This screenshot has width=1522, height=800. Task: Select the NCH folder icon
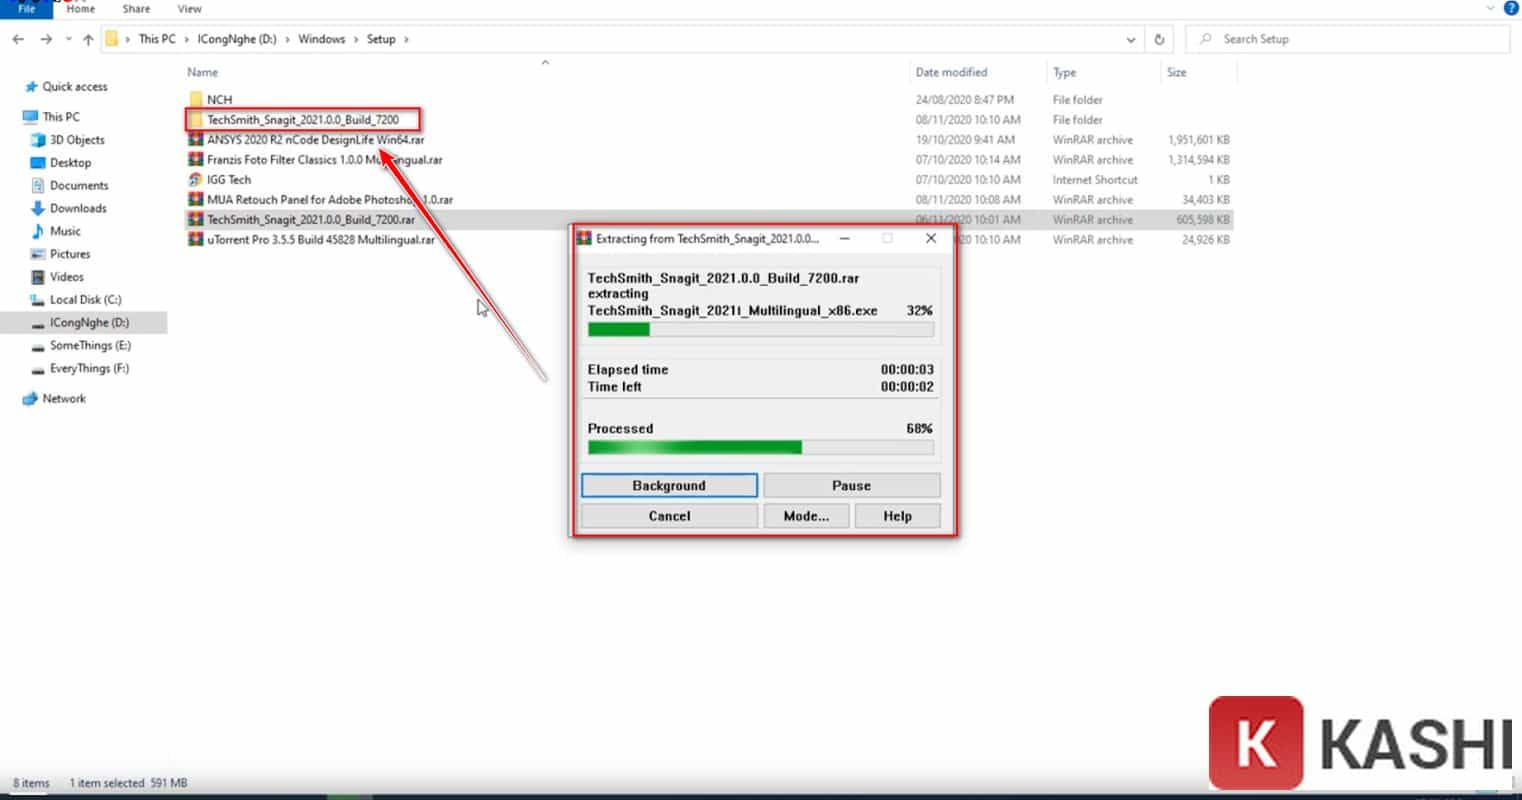pyautogui.click(x=196, y=99)
